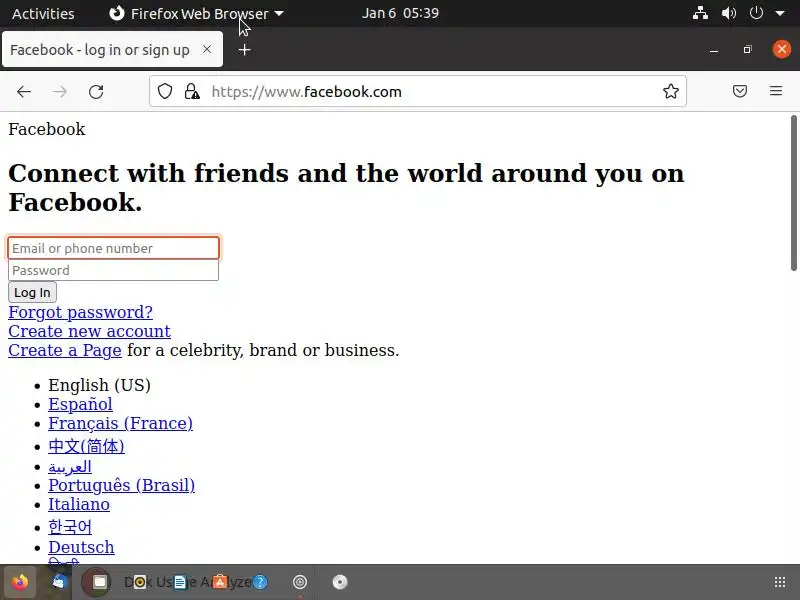Viewport: 800px width, 600px height.
Task: Click the Facebook heading text at top
Action: click(x=47, y=129)
